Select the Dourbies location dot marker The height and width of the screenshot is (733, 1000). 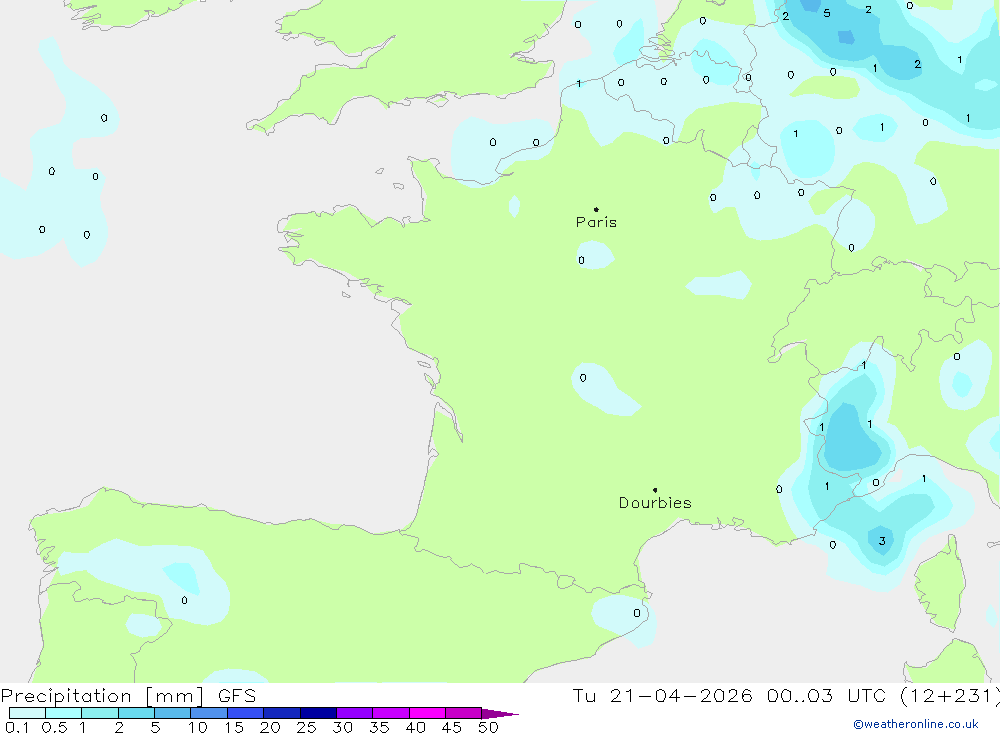tap(655, 490)
